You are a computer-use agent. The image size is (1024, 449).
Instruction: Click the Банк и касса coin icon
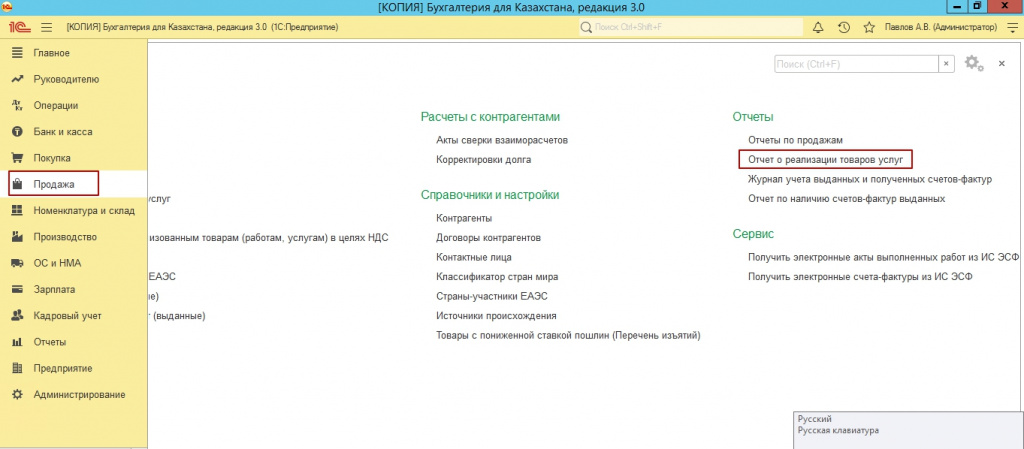18,132
